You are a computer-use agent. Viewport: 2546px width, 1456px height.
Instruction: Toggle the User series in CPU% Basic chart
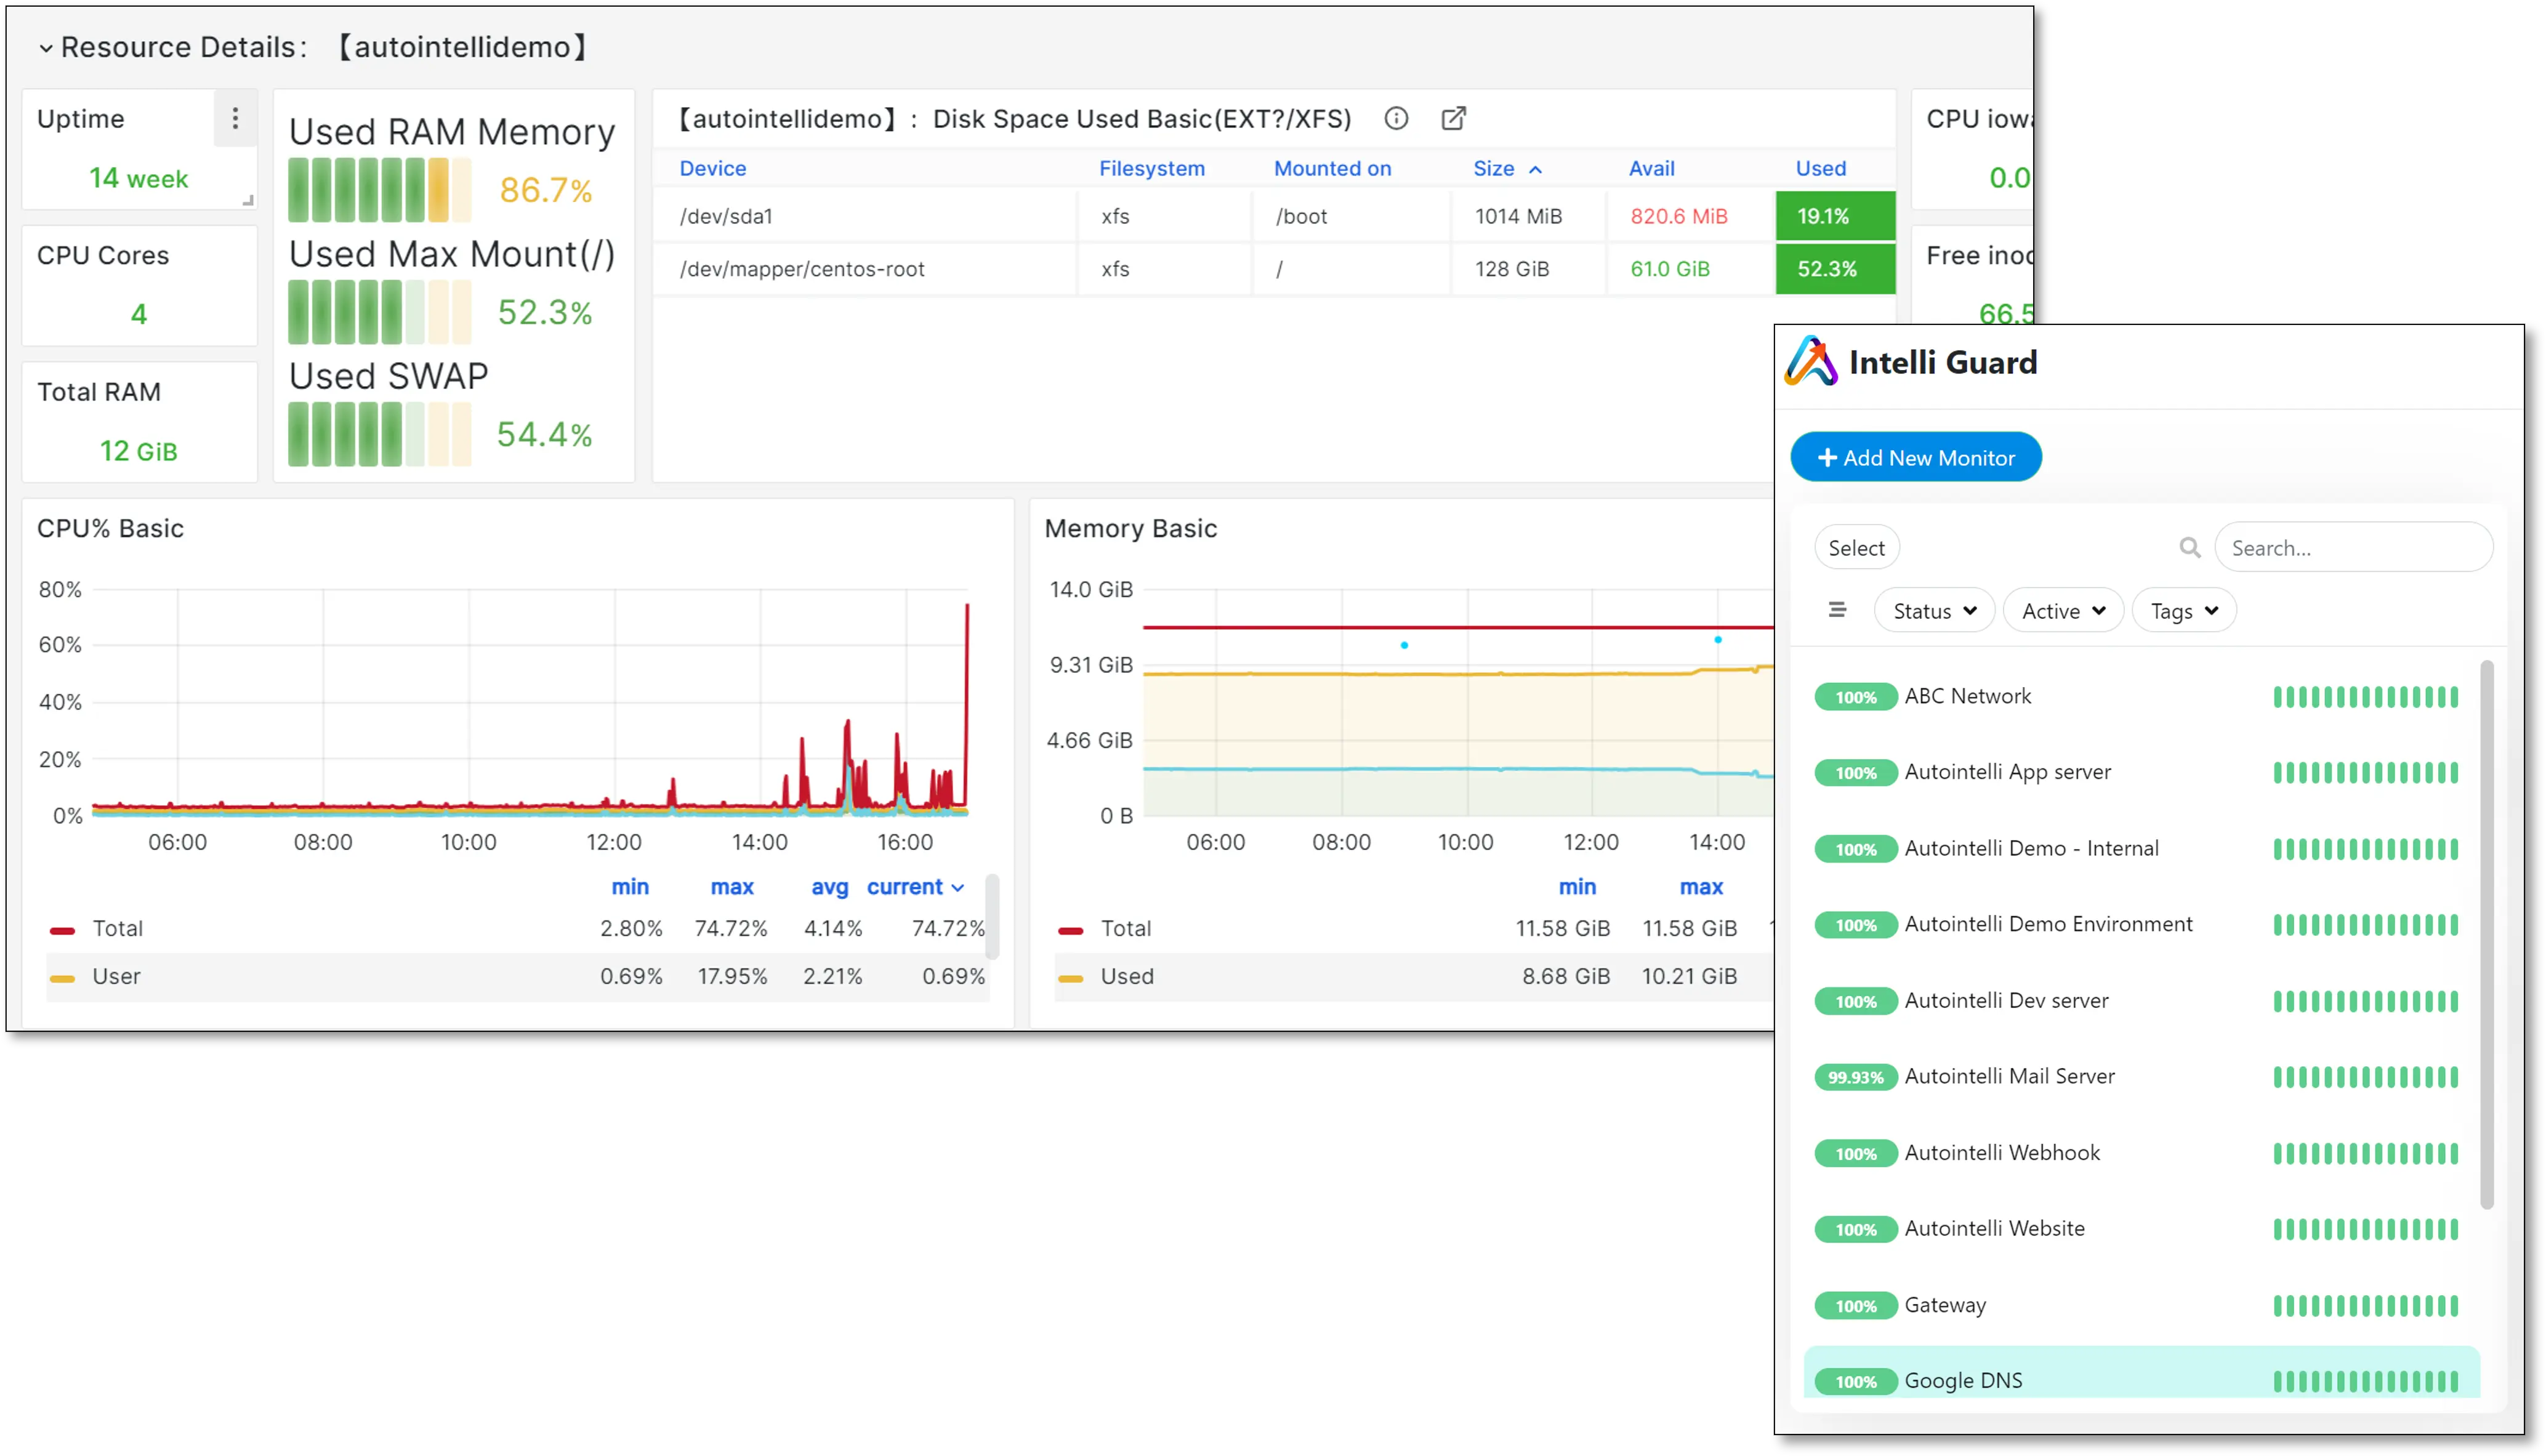tap(116, 976)
